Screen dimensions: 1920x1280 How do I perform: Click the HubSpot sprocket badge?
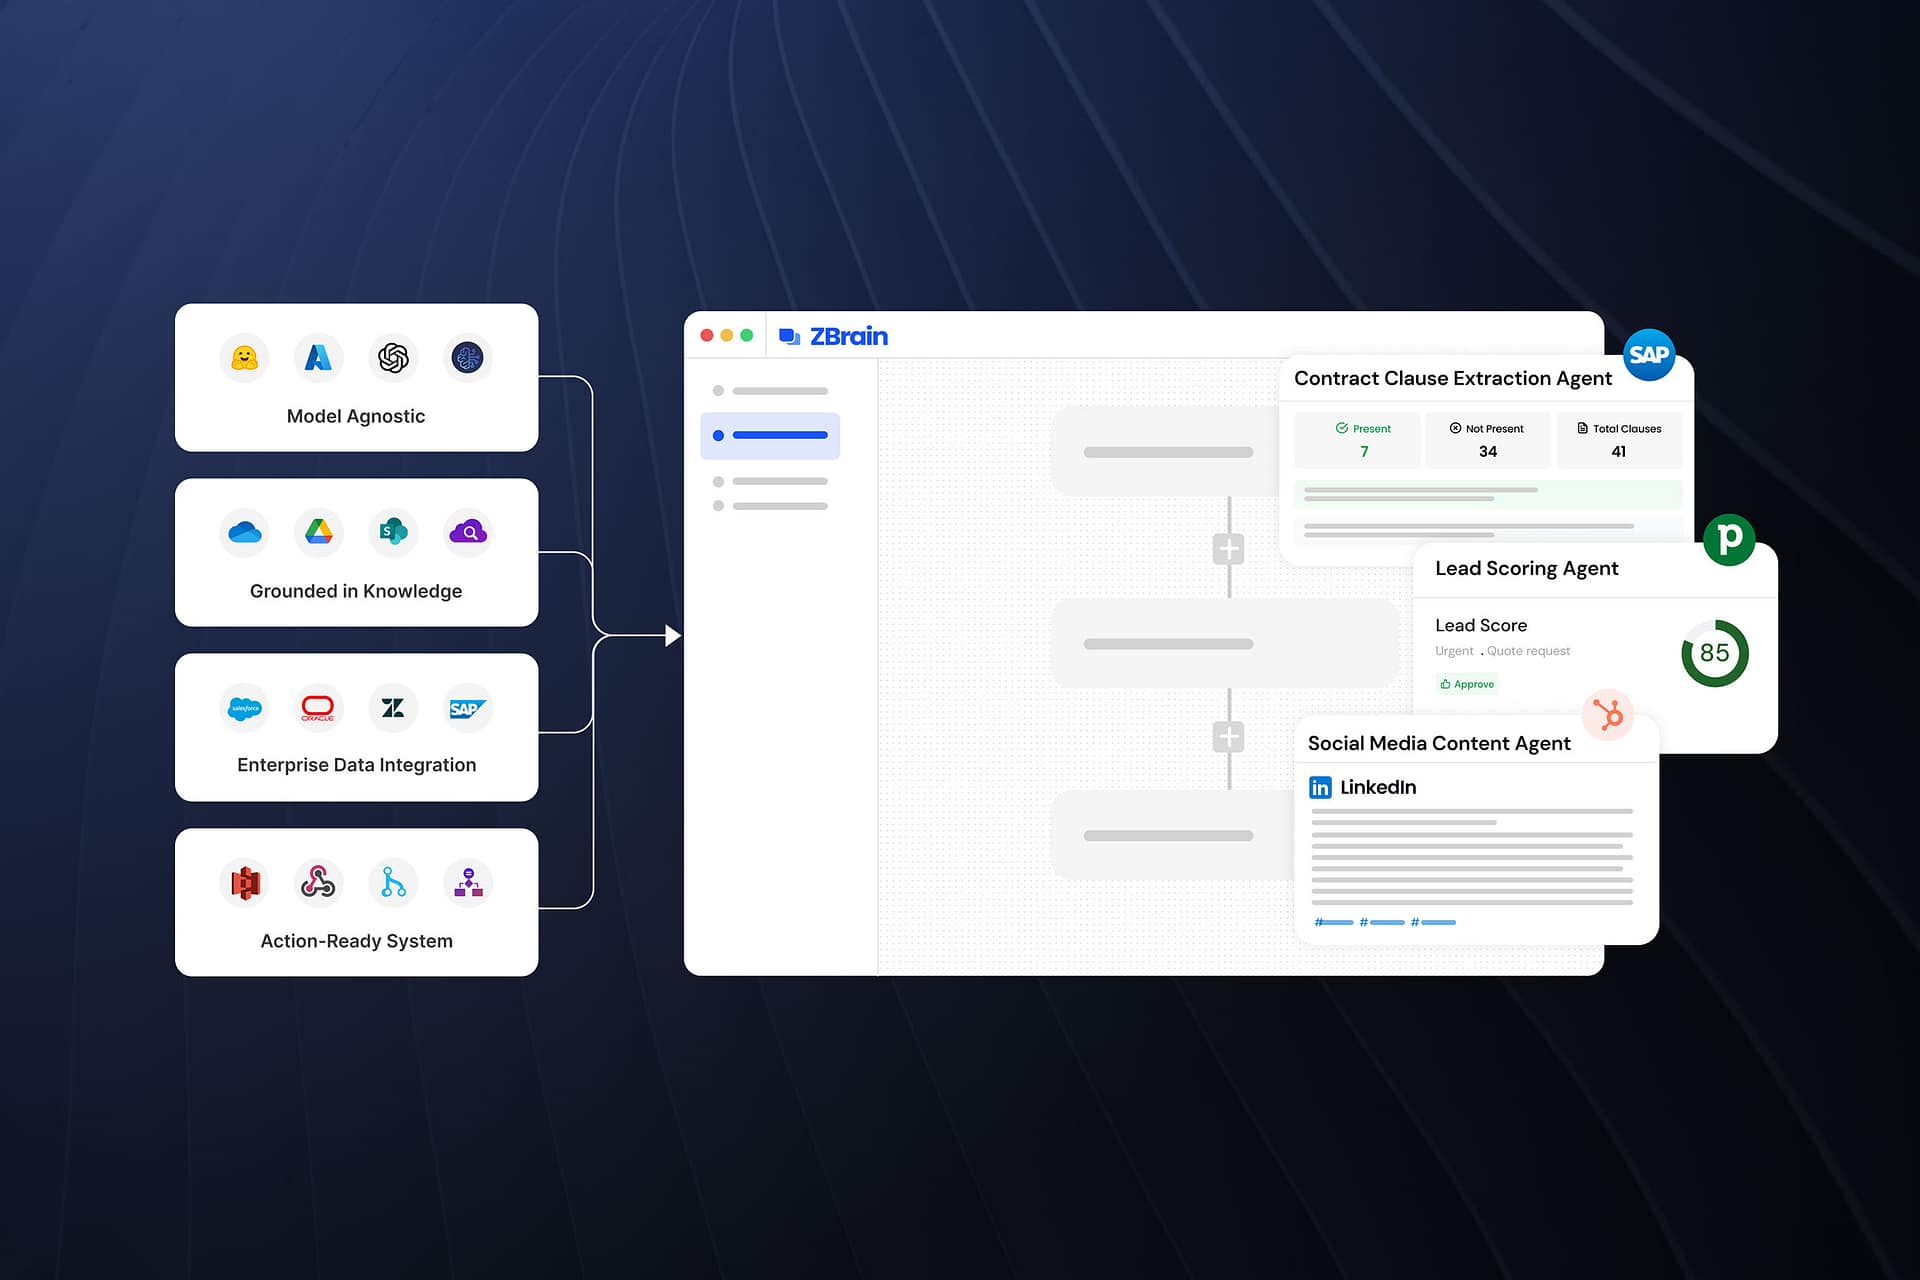point(1610,715)
